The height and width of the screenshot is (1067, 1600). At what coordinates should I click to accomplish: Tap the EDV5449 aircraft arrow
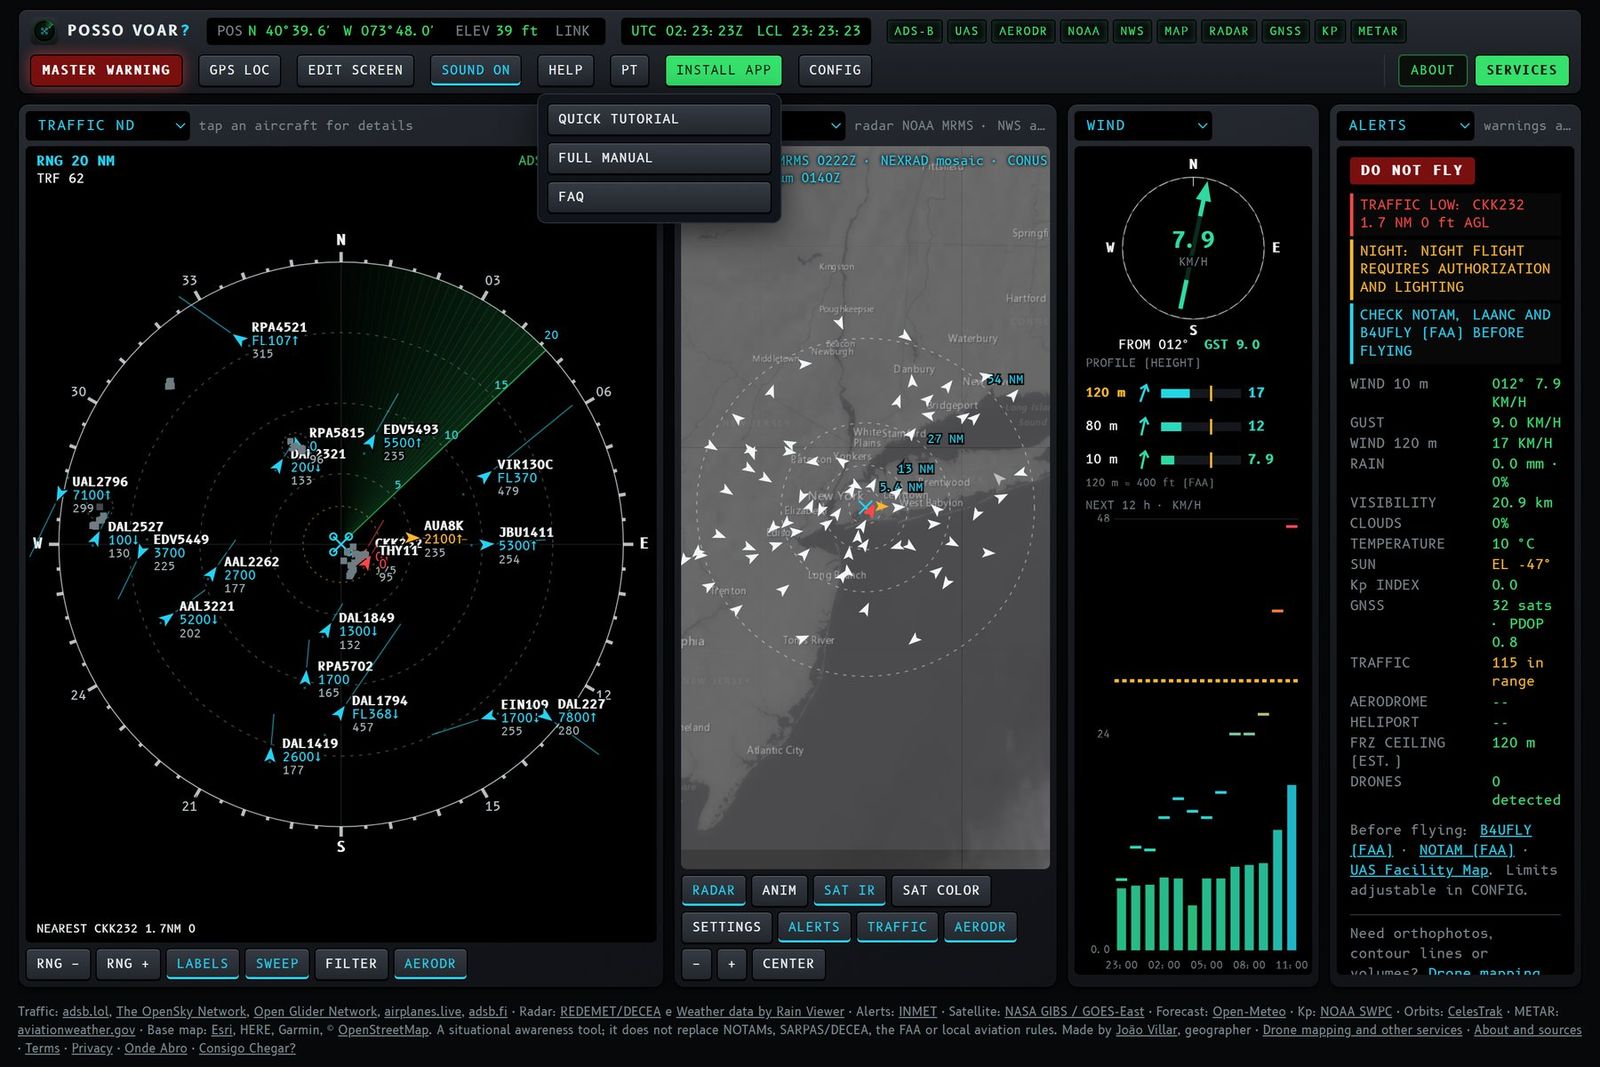pos(141,552)
